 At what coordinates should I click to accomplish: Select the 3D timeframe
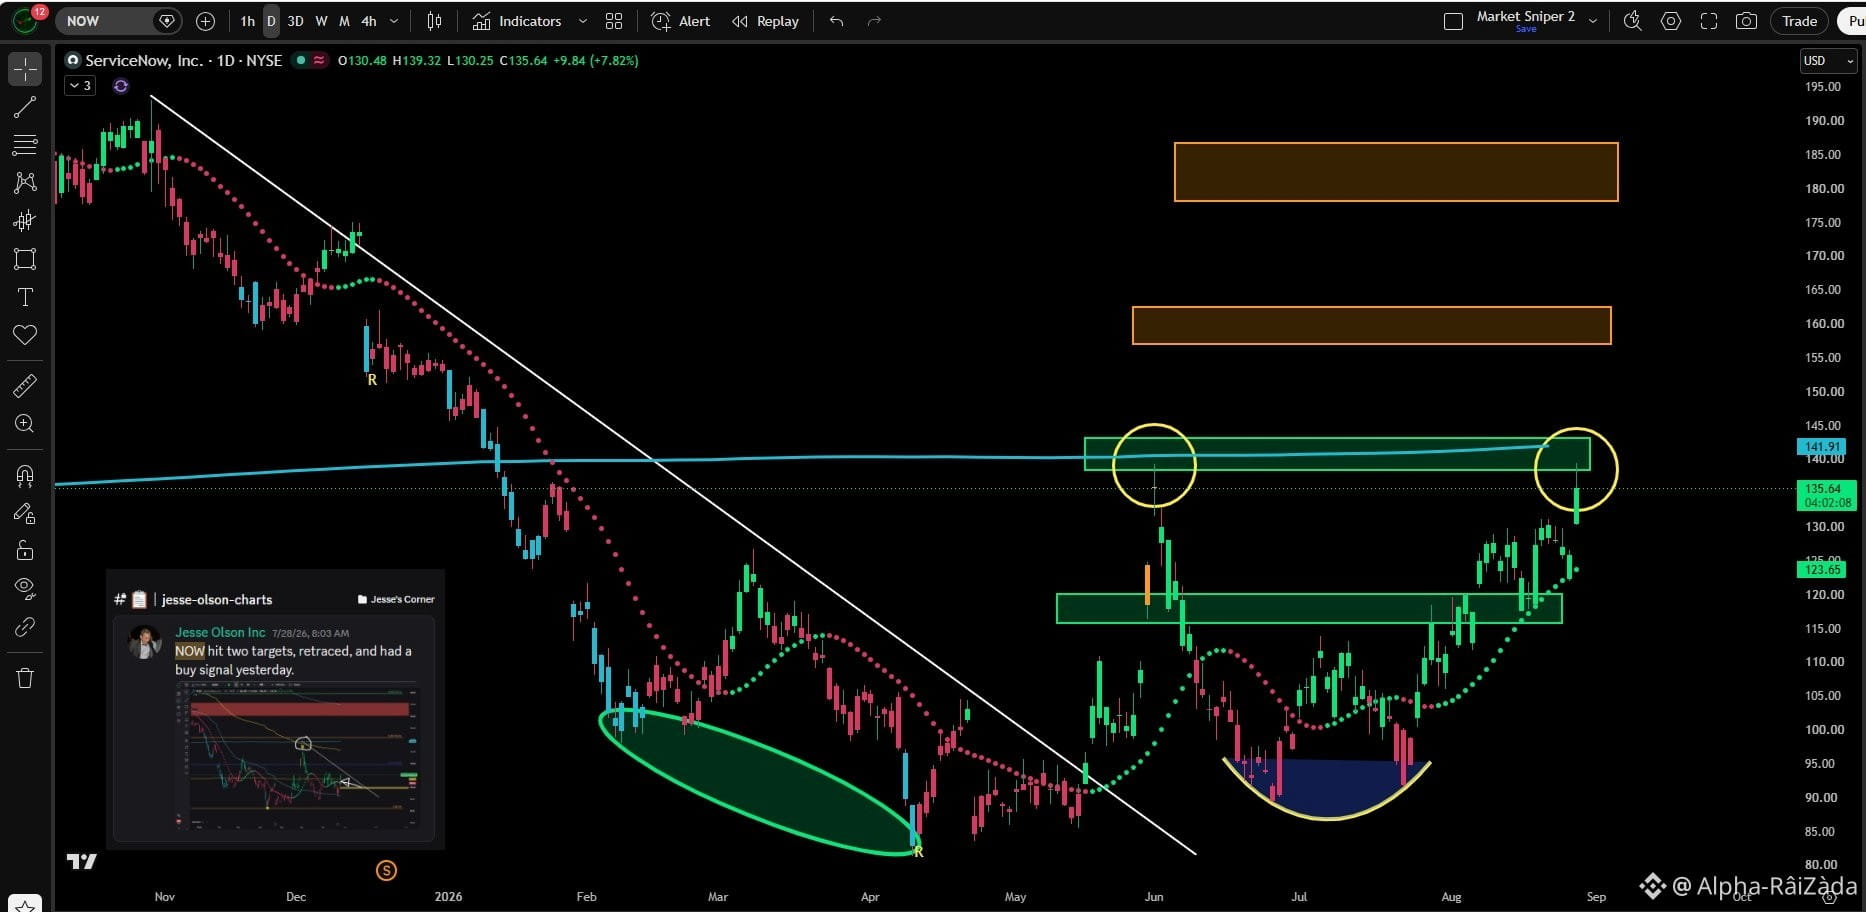(296, 21)
